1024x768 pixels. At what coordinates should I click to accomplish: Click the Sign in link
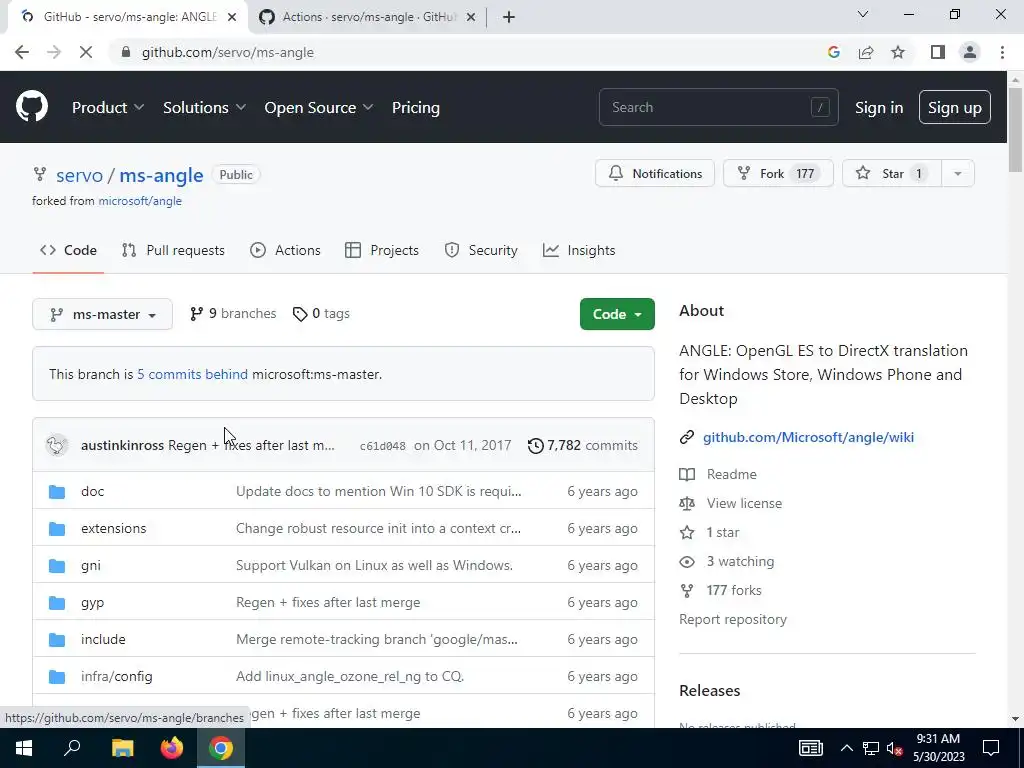(879, 107)
